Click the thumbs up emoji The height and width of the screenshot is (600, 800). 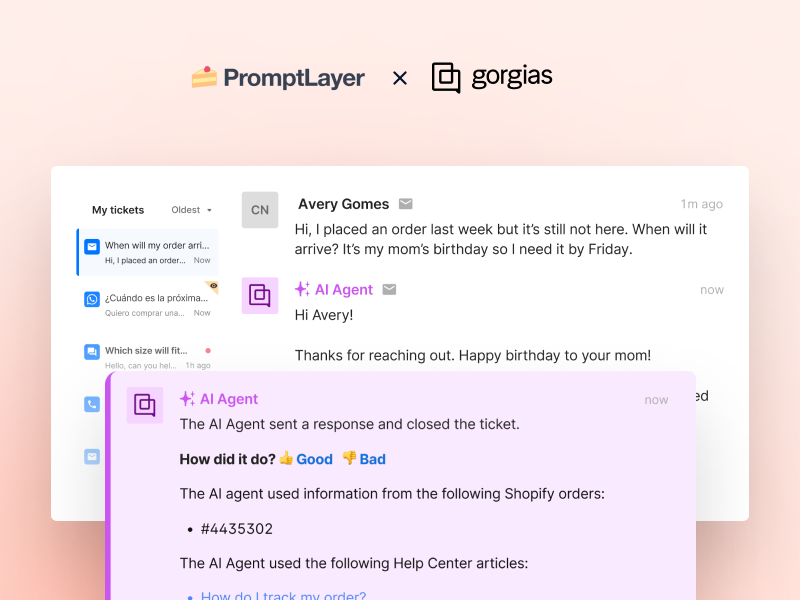tap(286, 458)
